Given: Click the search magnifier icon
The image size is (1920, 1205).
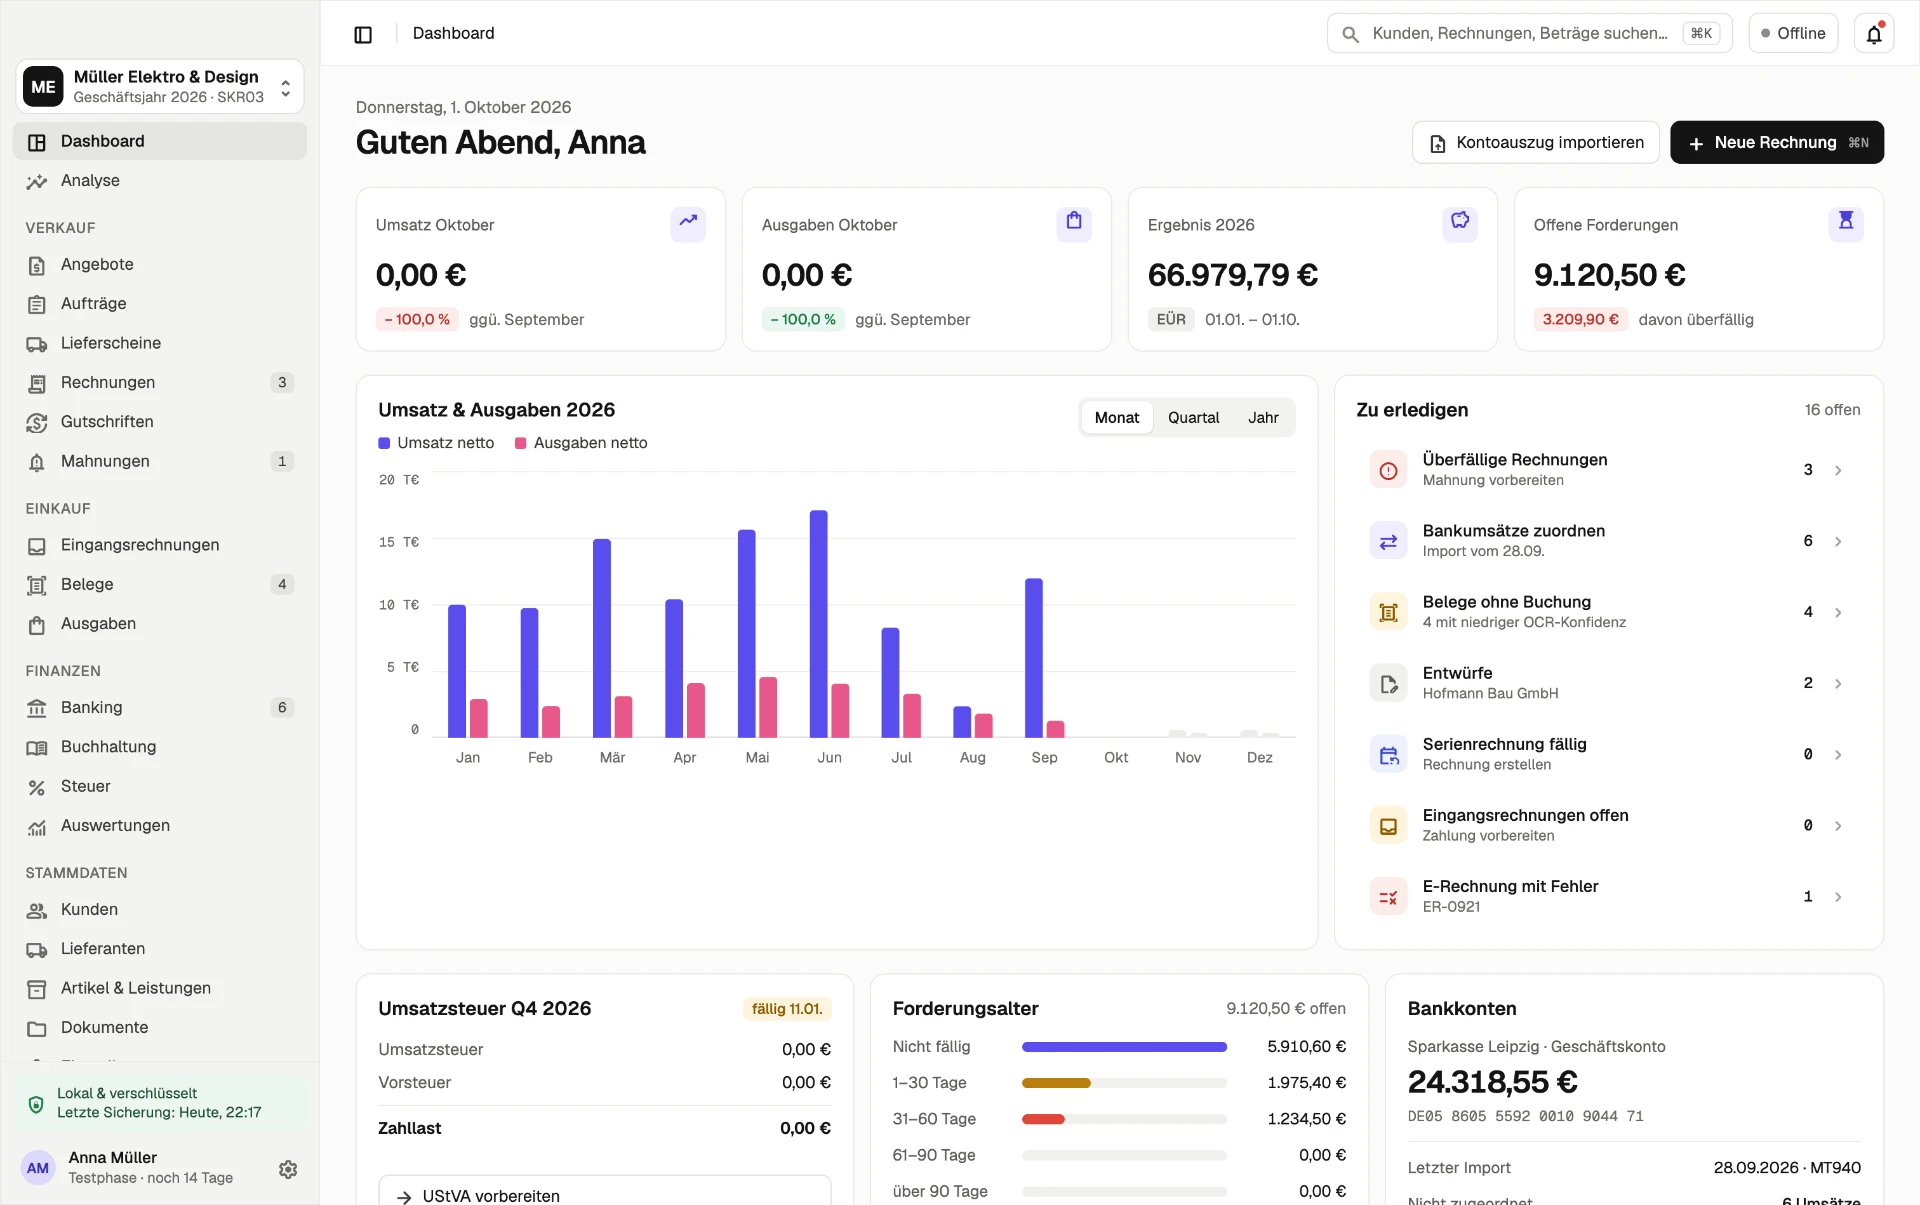Looking at the screenshot, I should 1350,34.
